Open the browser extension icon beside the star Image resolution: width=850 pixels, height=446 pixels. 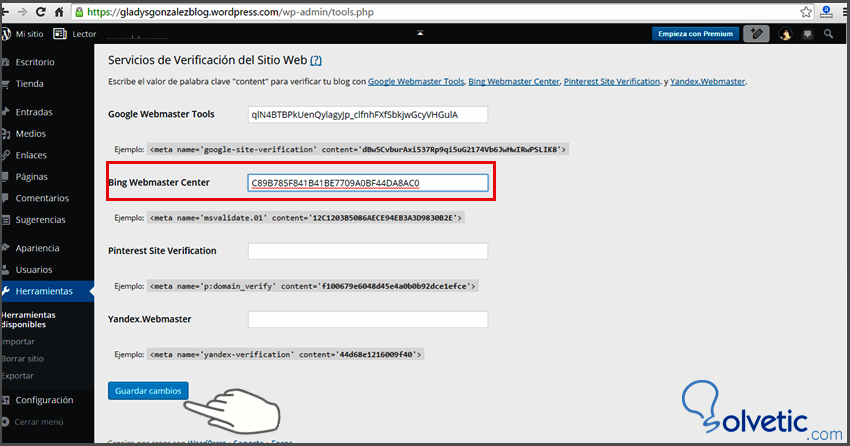[x=826, y=11]
